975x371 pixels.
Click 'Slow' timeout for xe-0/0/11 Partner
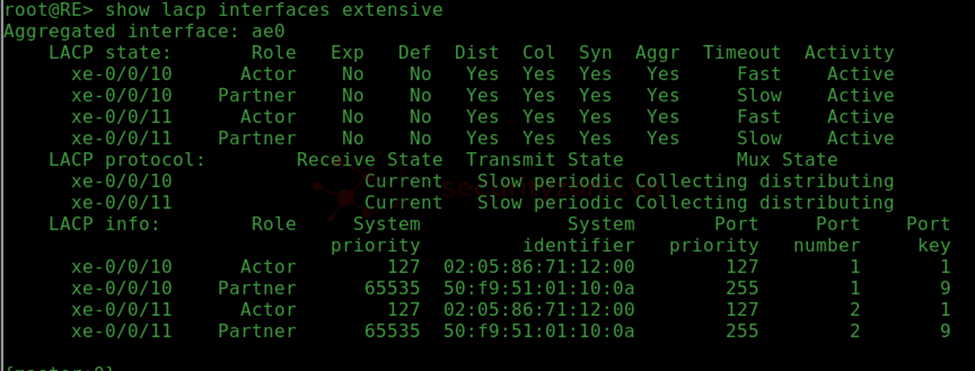click(x=759, y=138)
